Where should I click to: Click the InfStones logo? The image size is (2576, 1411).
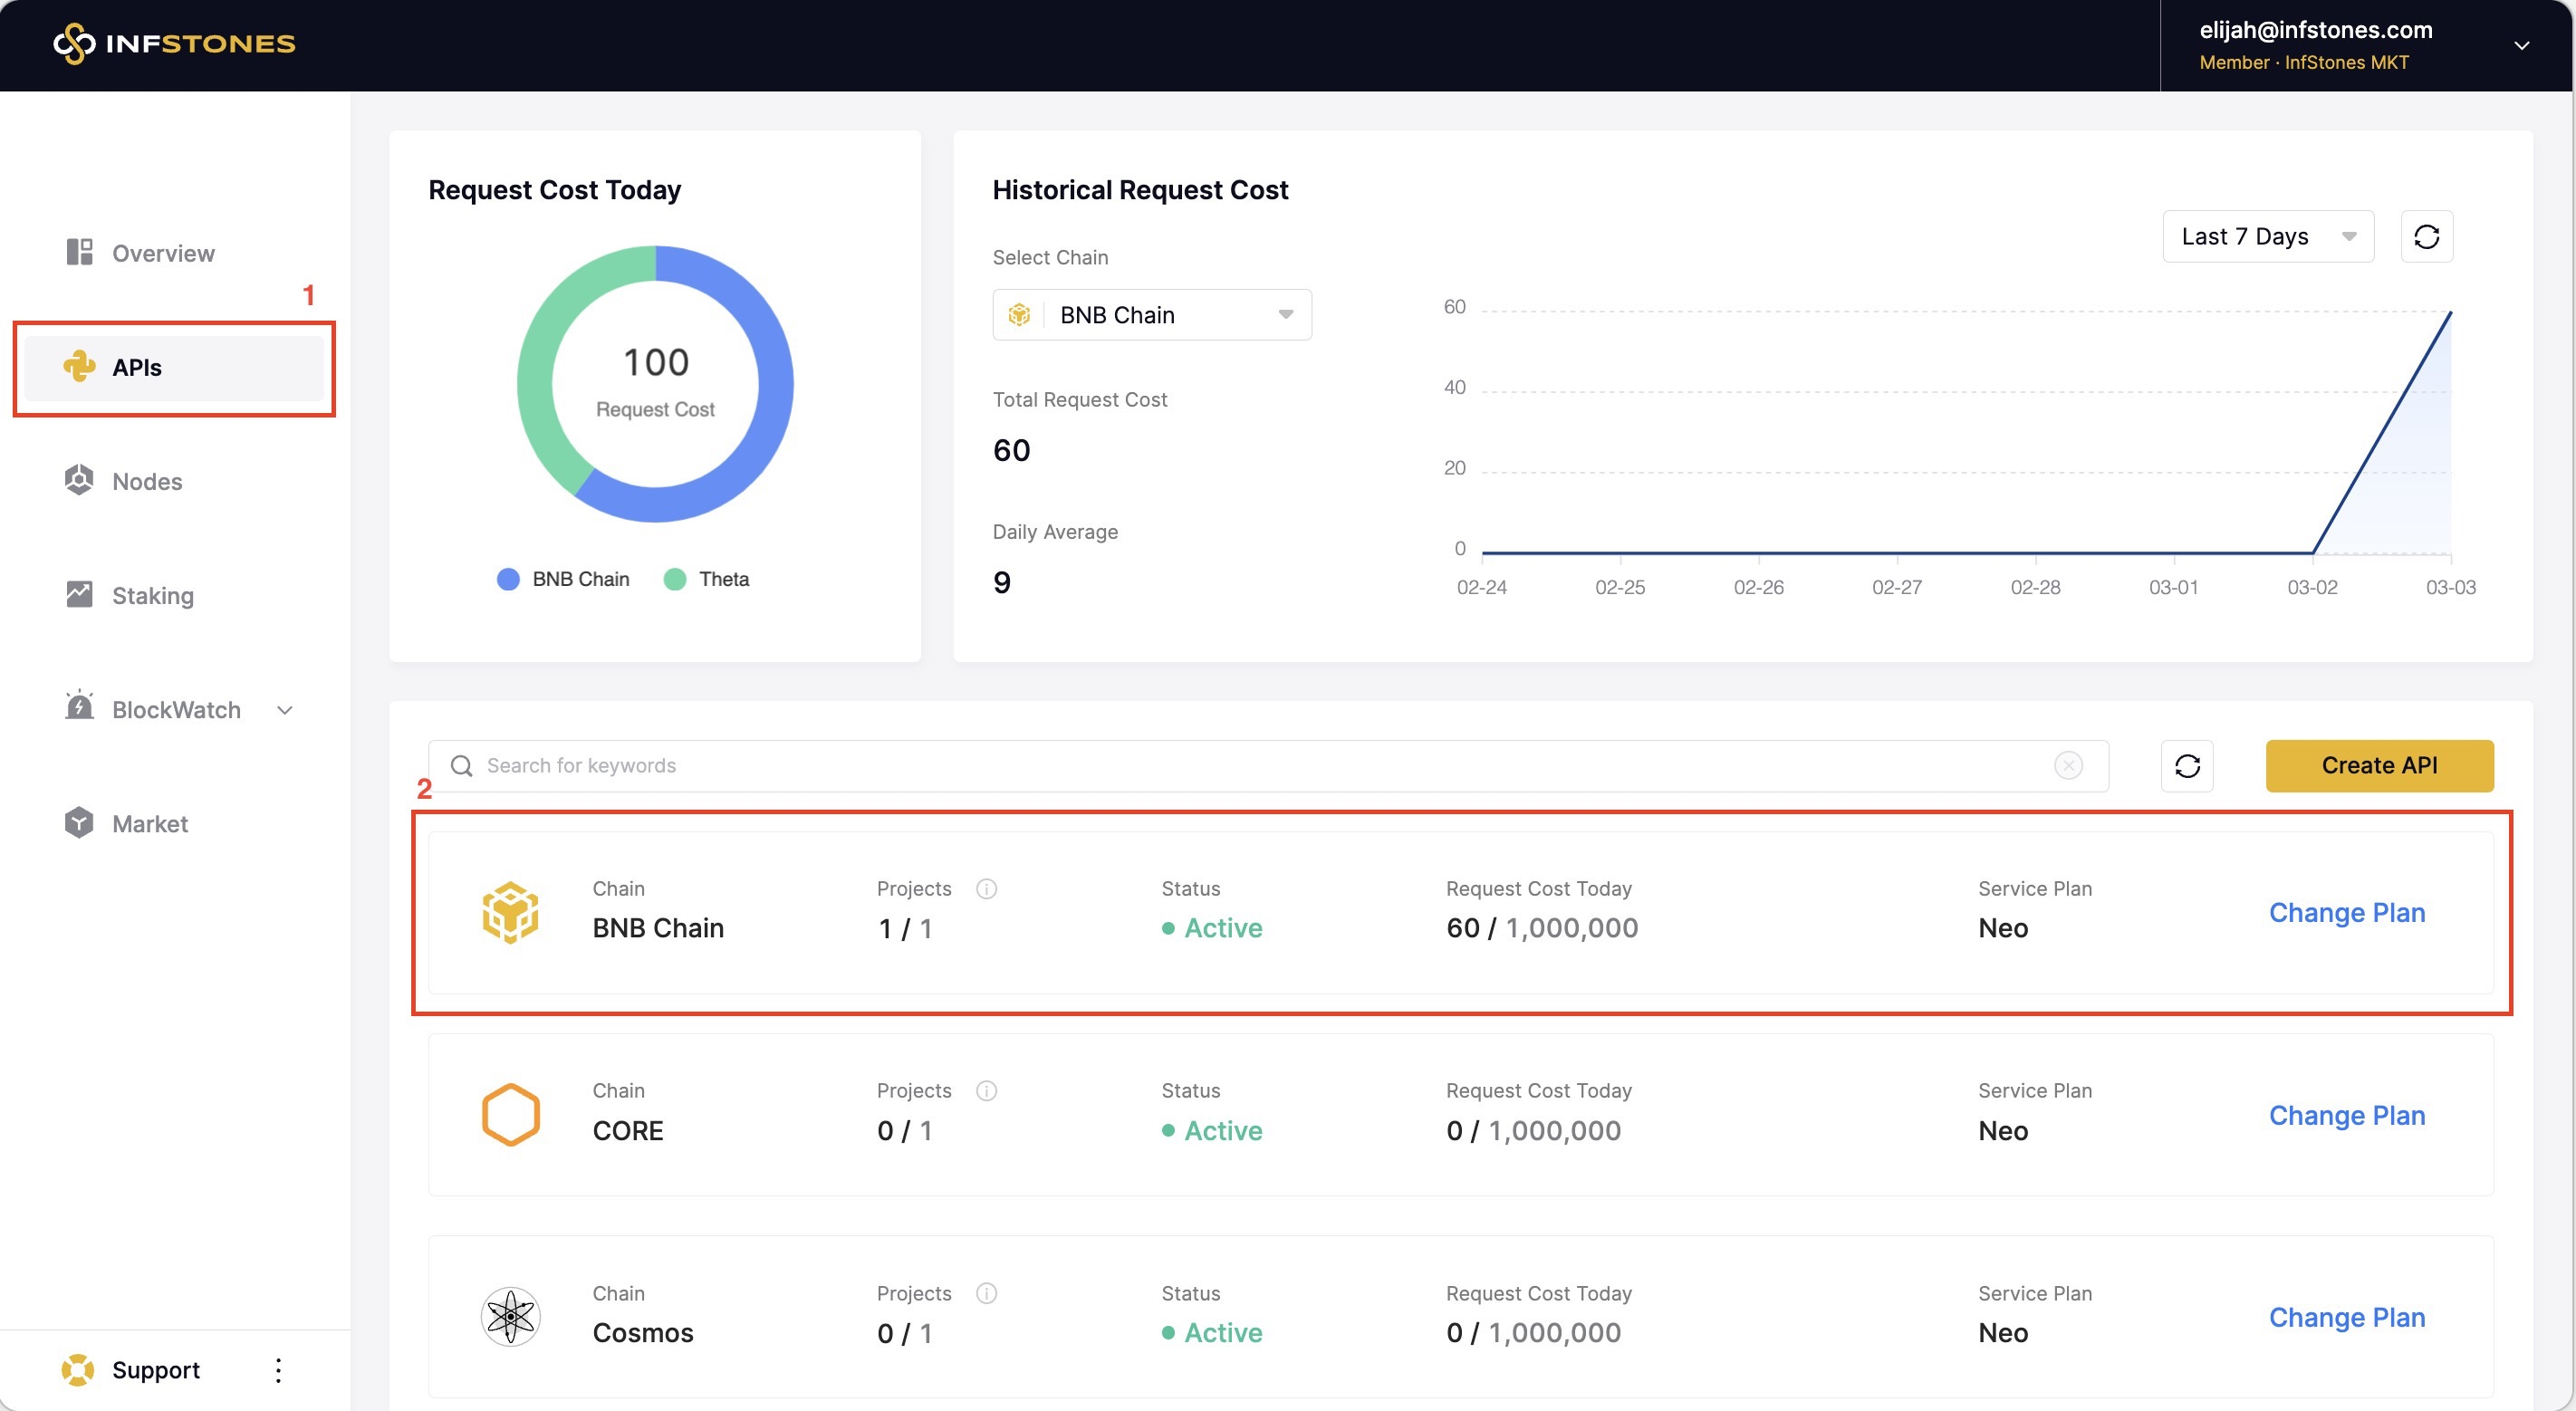pos(174,43)
